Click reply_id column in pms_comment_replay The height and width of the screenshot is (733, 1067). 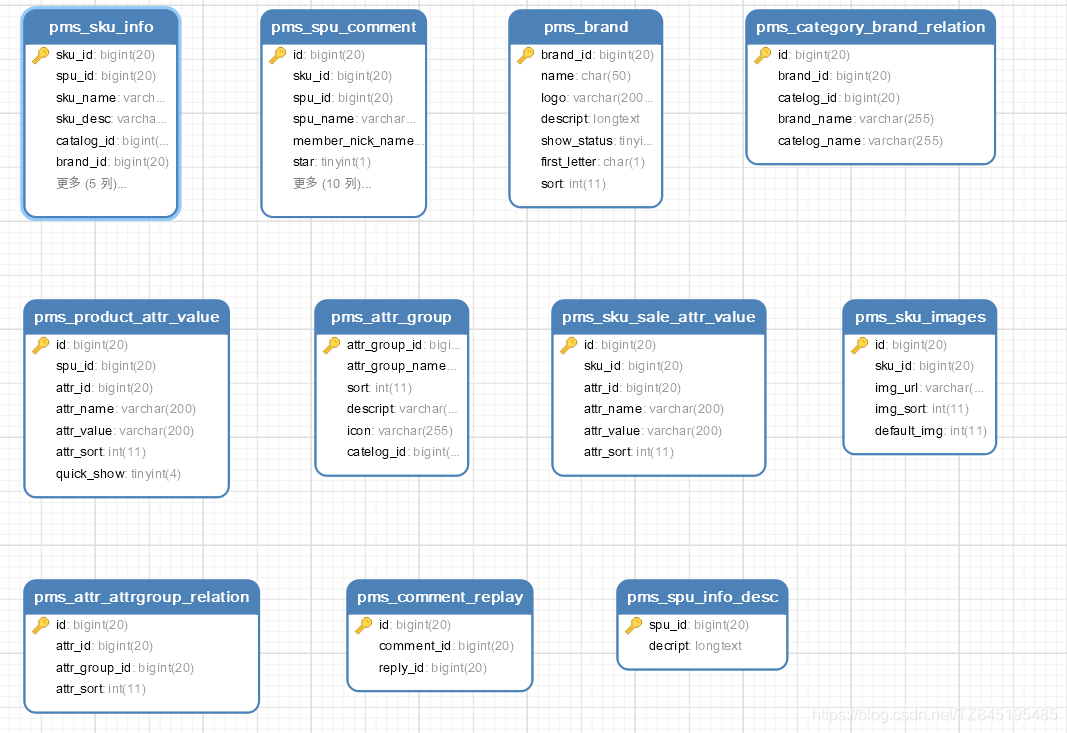pos(433,668)
